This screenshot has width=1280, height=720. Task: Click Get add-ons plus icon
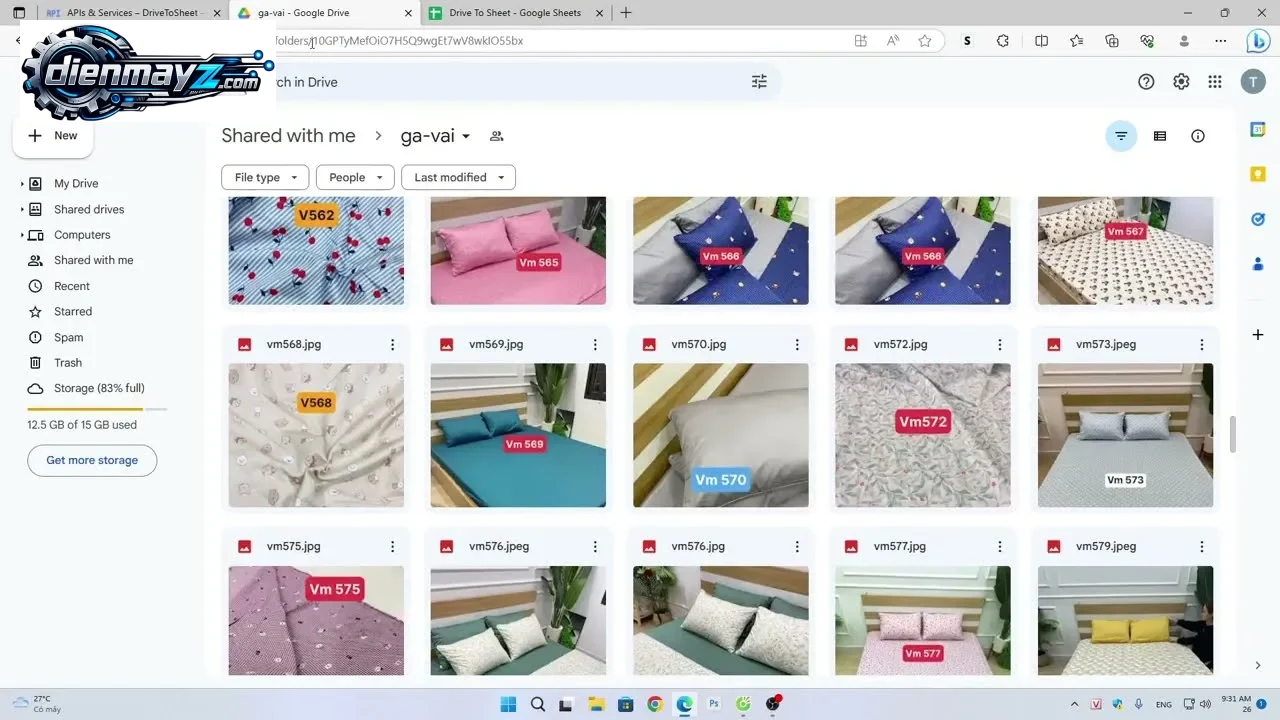pyautogui.click(x=1258, y=334)
